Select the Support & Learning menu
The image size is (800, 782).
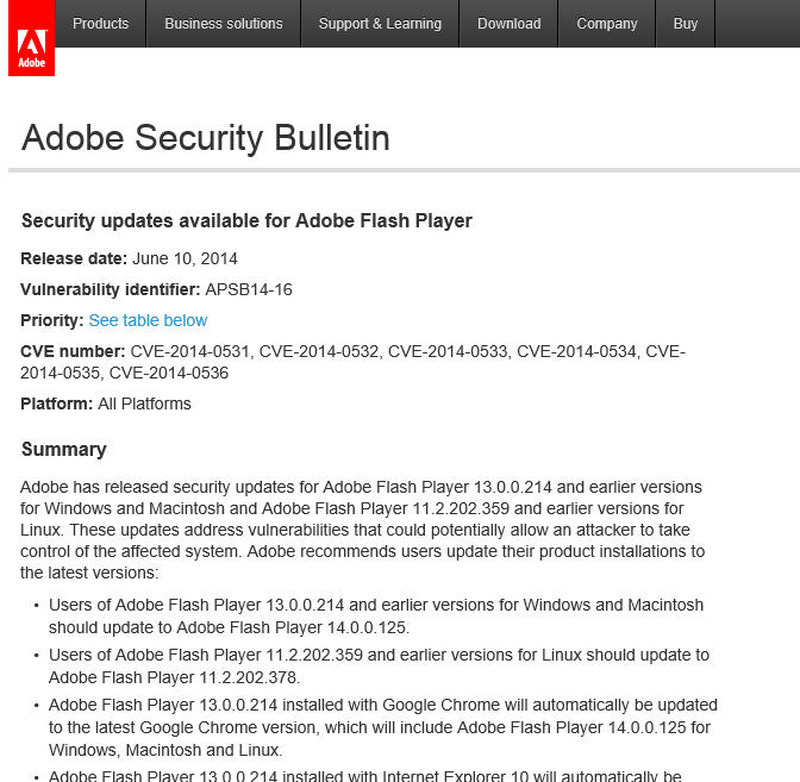point(379,23)
